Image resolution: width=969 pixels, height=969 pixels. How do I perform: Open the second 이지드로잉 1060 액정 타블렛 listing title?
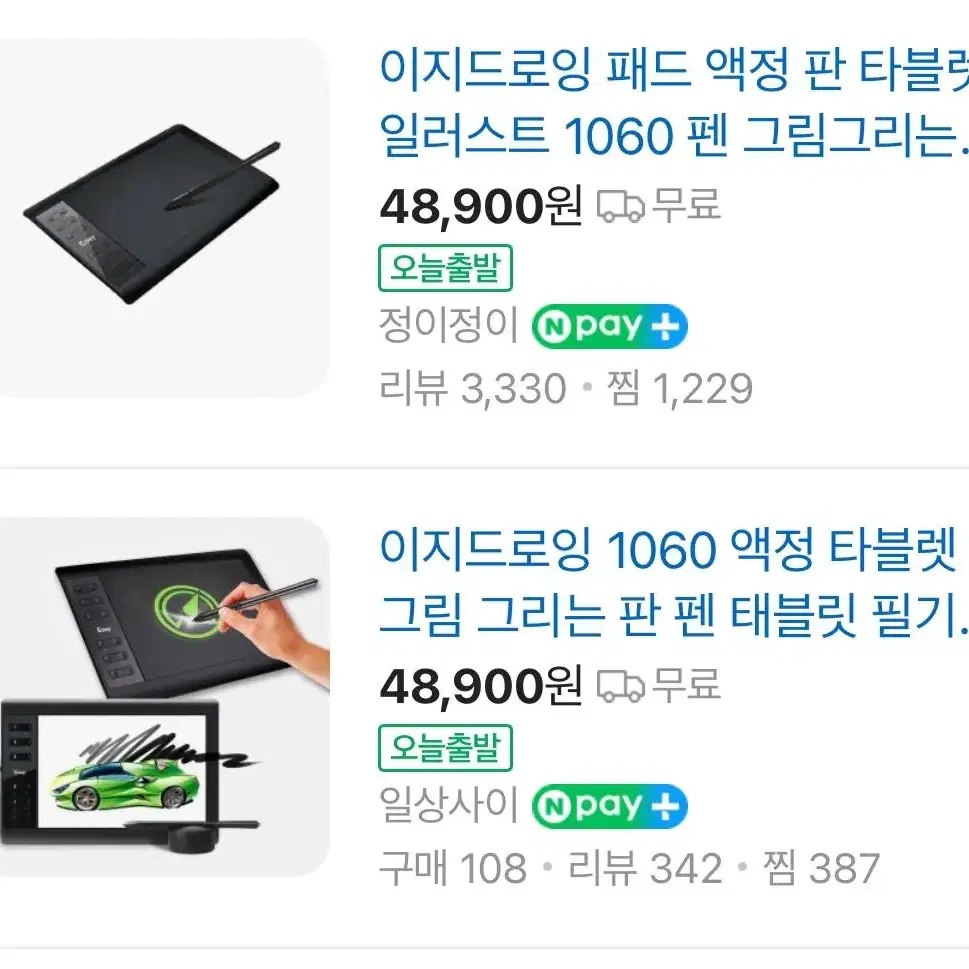point(674,582)
